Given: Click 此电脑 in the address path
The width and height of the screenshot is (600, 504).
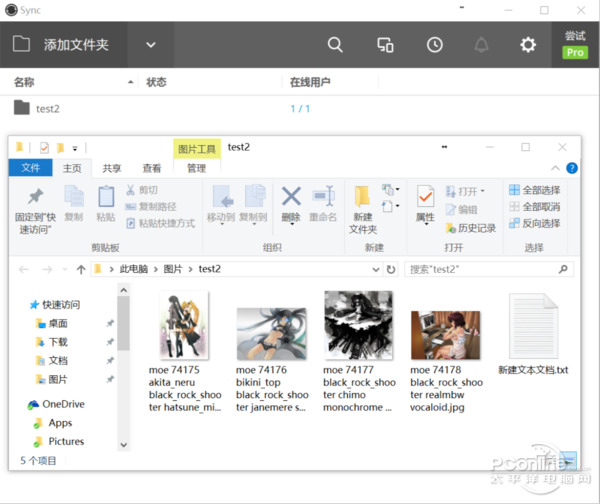Looking at the screenshot, I should pyautogui.click(x=134, y=269).
